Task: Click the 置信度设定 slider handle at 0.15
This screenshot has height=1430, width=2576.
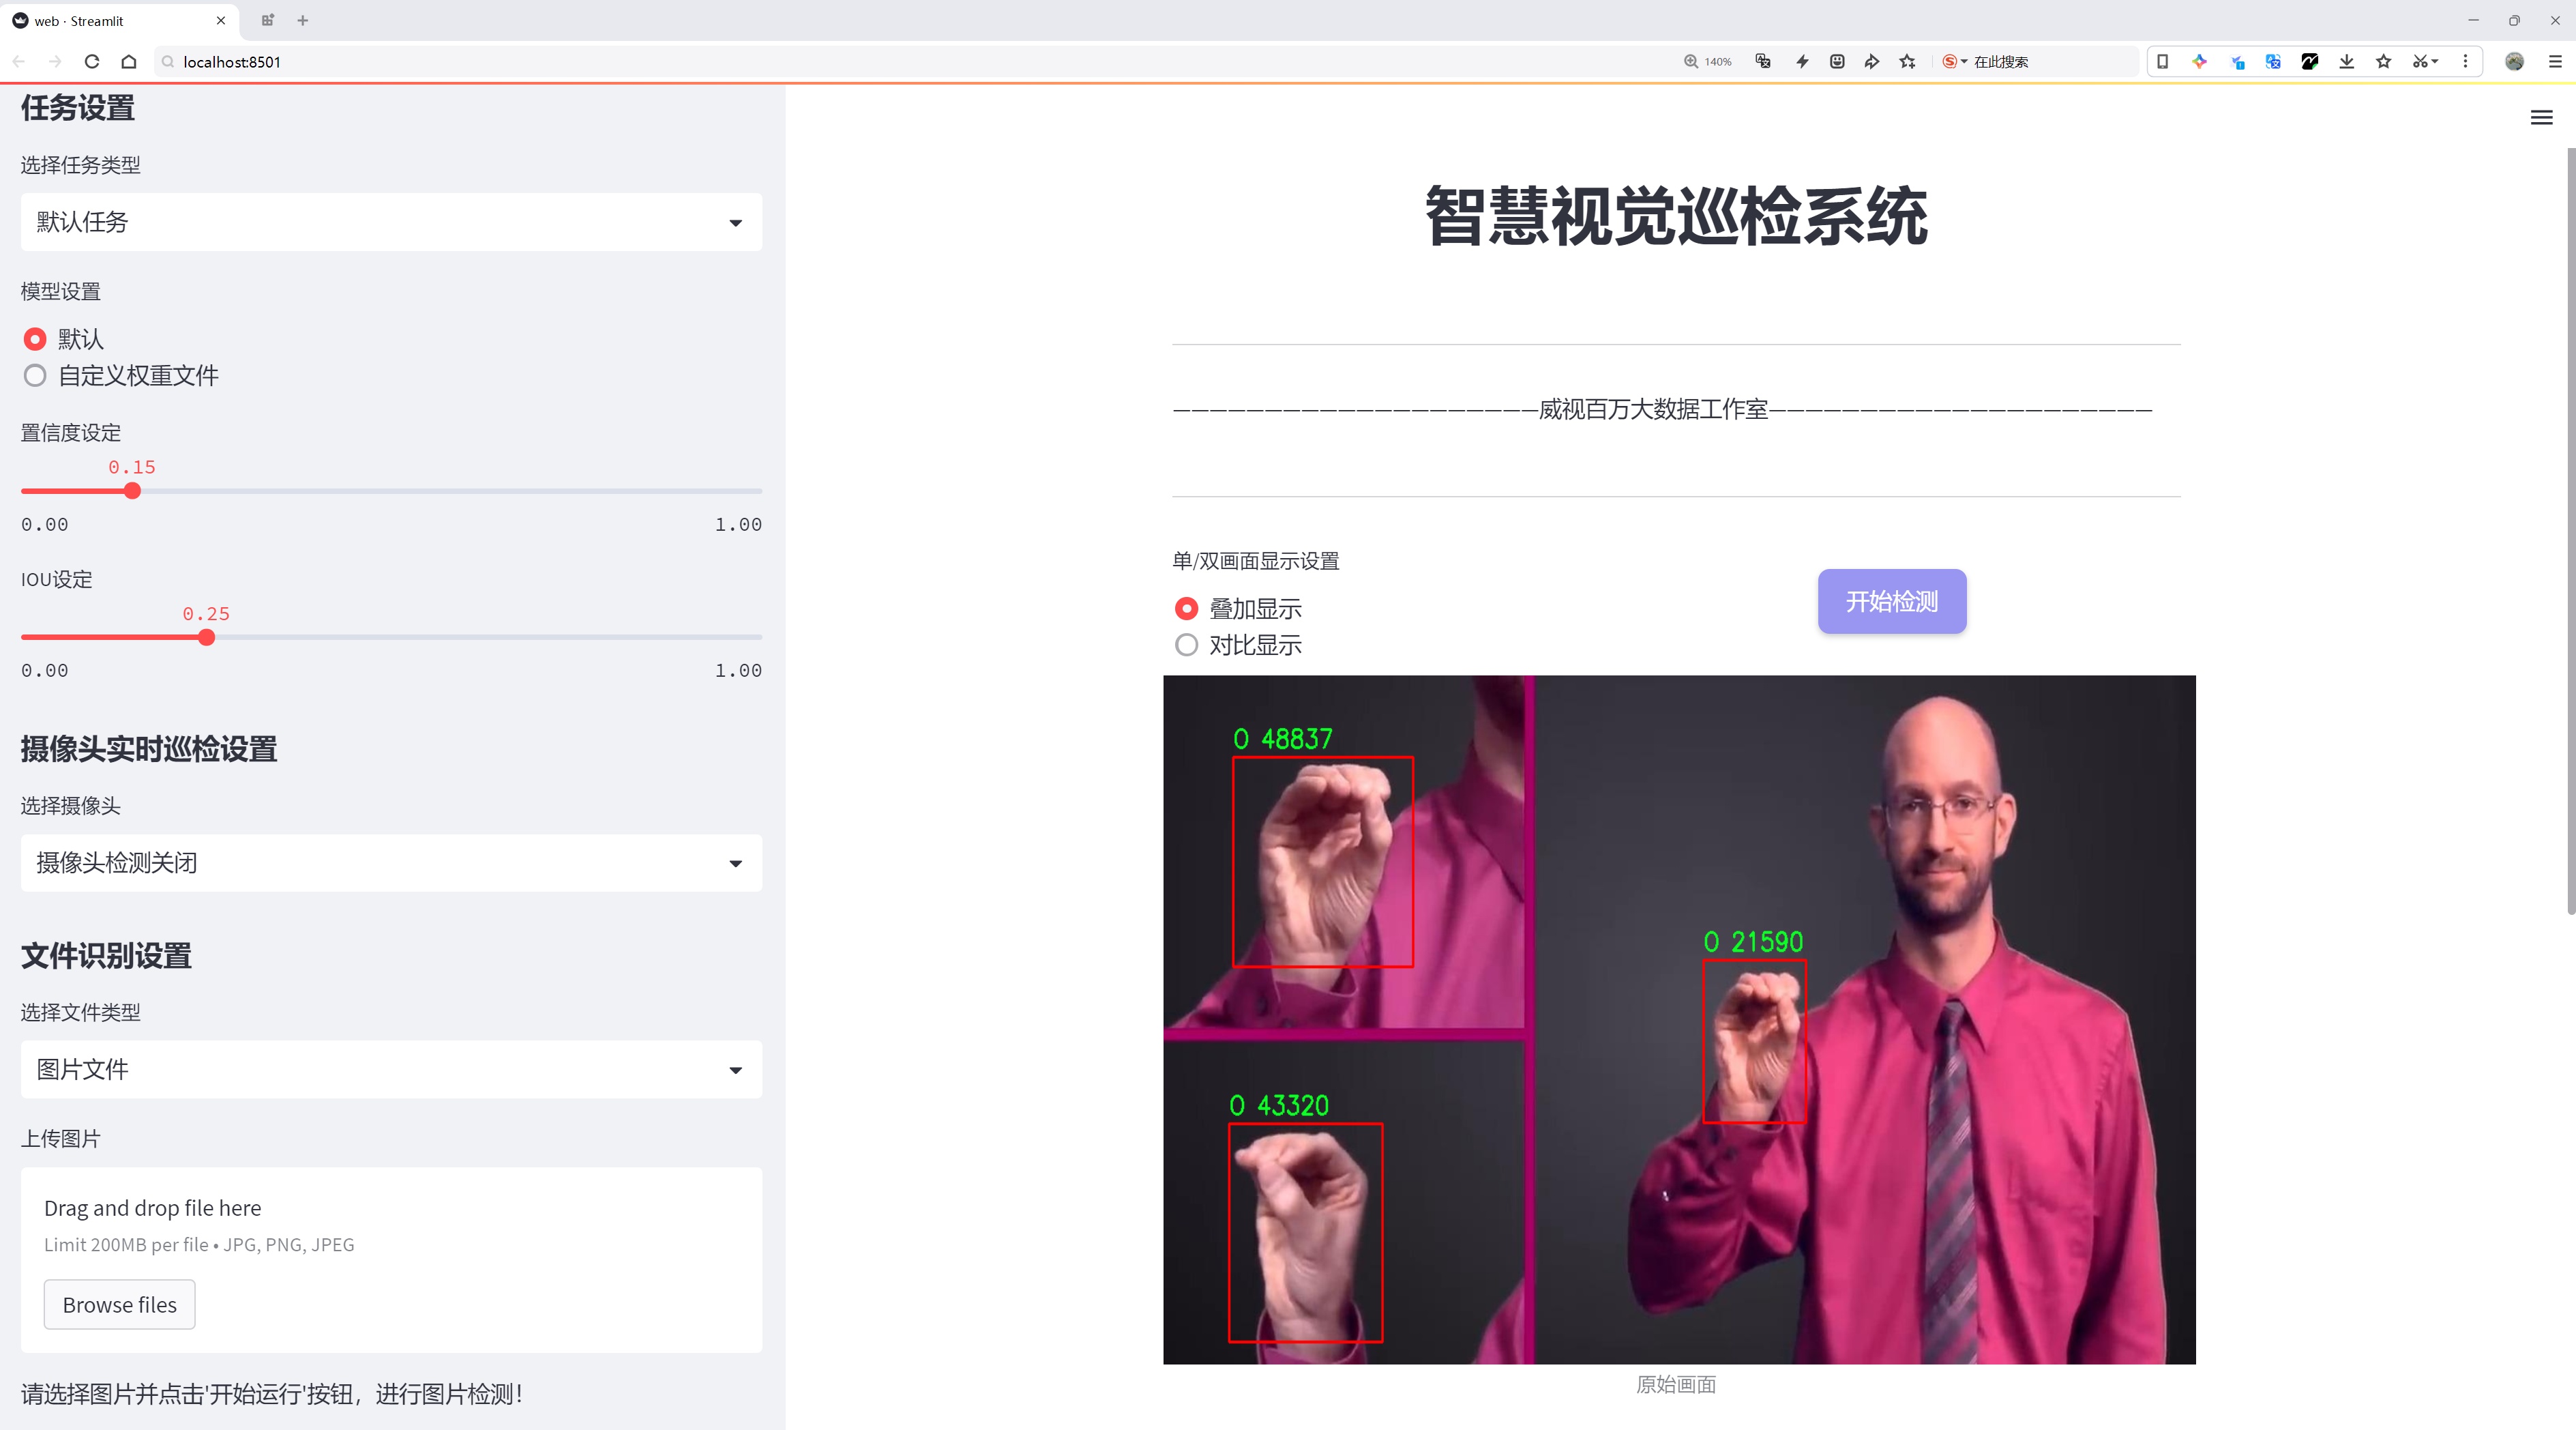Action: point(132,491)
